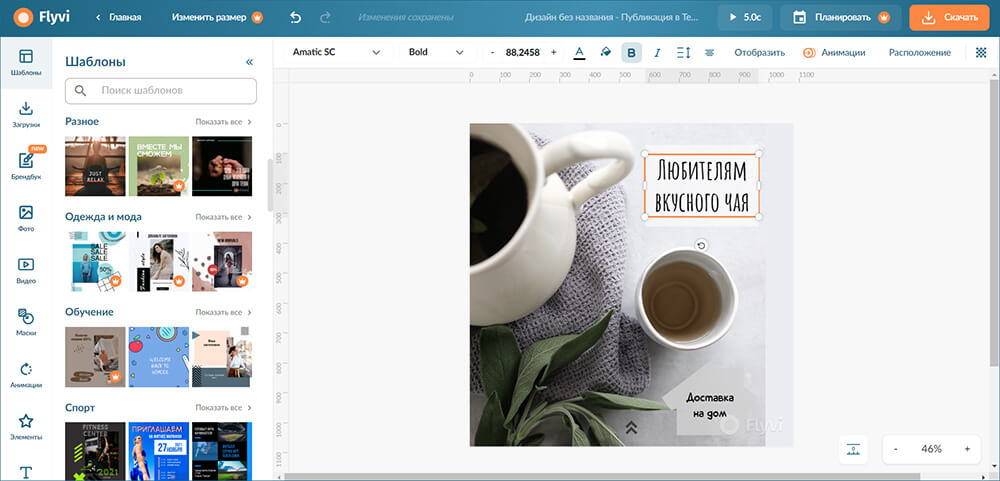This screenshot has width=1000, height=481.
Task: Click the text alignment icon
Action: pyautogui.click(x=710, y=52)
